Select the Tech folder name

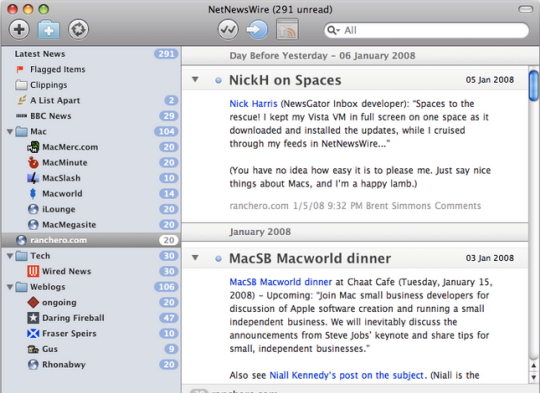[x=40, y=256]
